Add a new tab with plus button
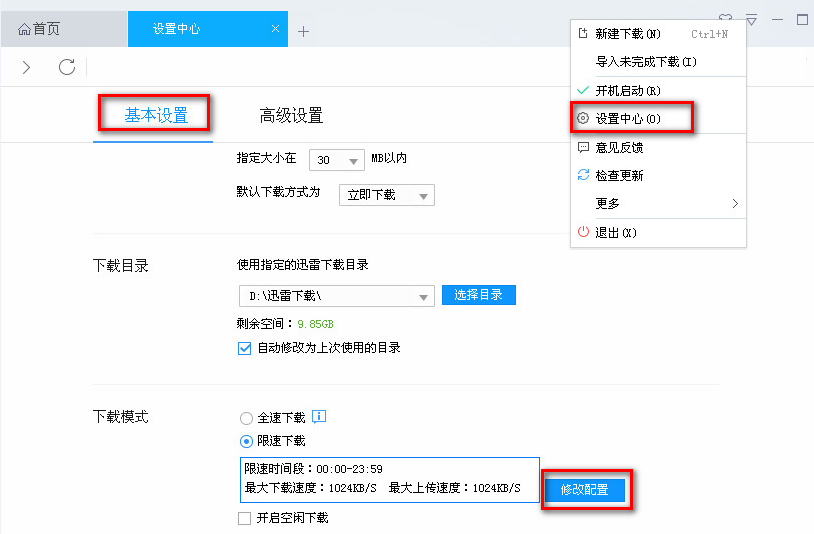This screenshot has width=814, height=534. pos(303,32)
